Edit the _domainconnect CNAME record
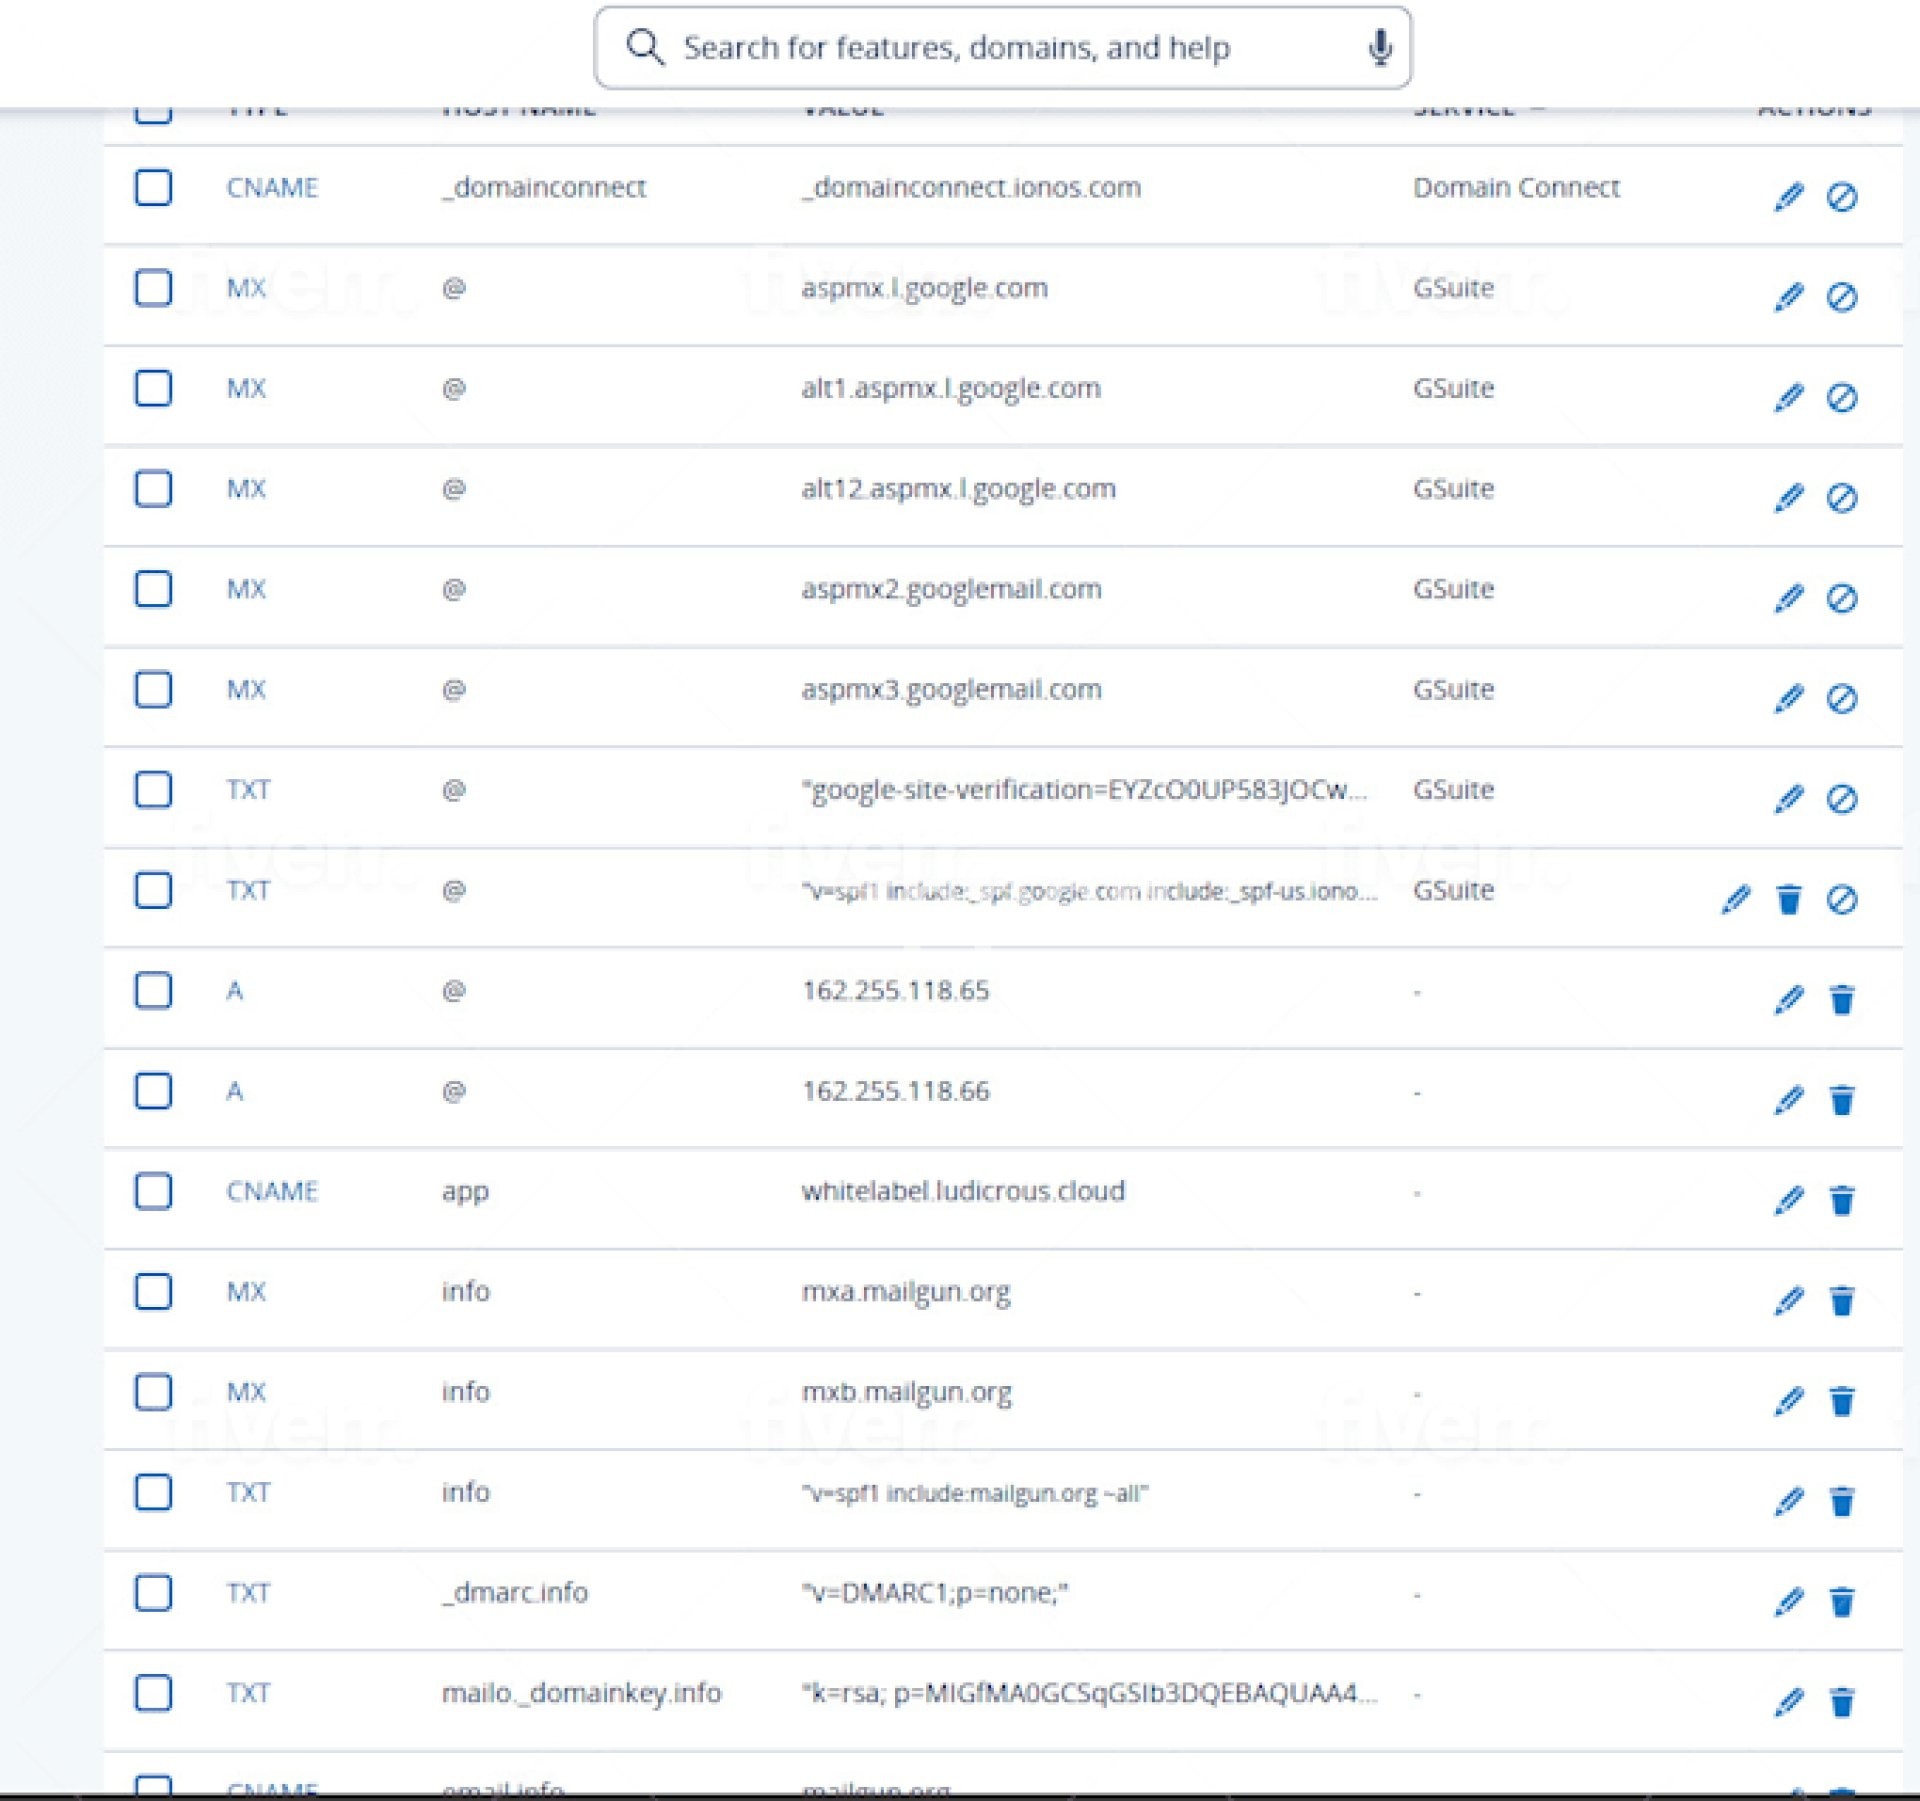Viewport: 1920px width, 1801px height. click(1789, 197)
